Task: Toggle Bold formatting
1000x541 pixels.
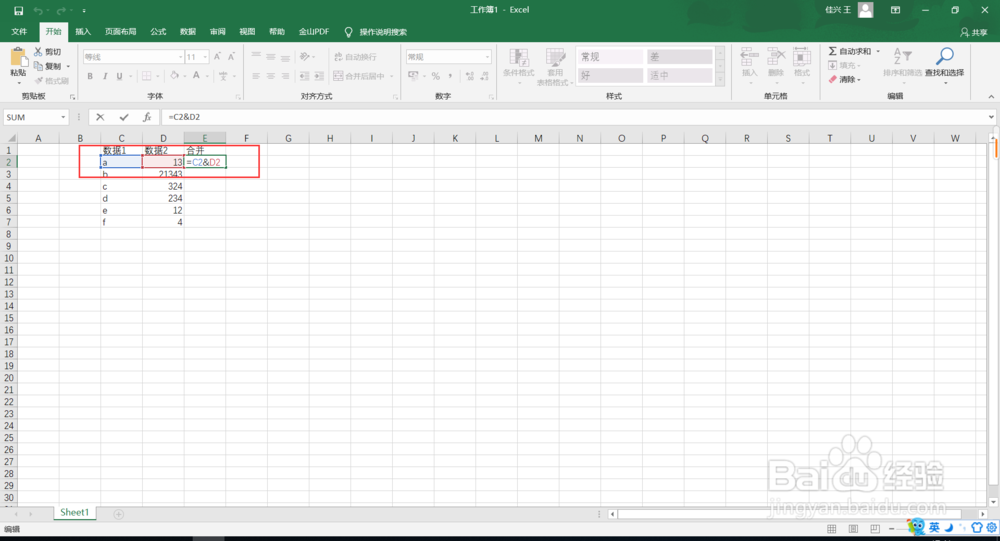Action: click(90, 76)
